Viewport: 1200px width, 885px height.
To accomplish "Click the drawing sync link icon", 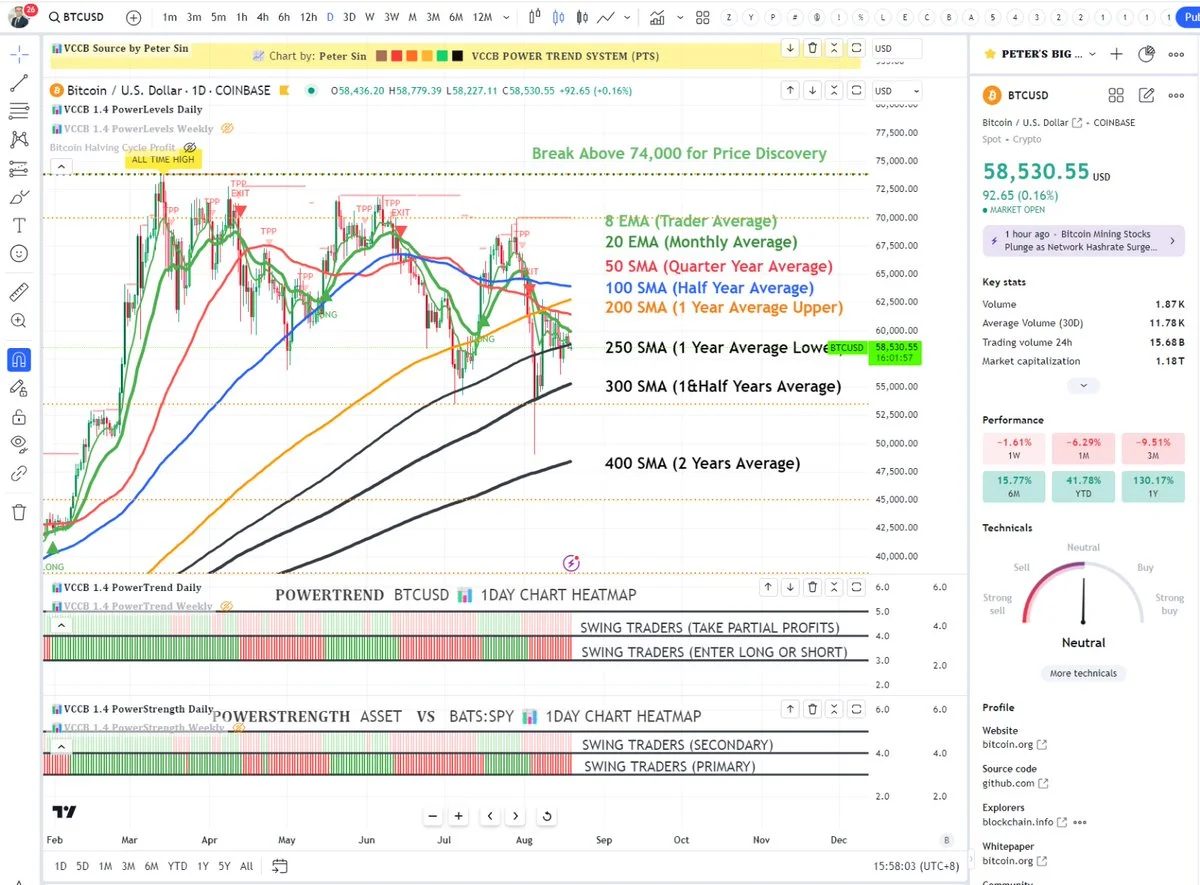I will (x=19, y=474).
